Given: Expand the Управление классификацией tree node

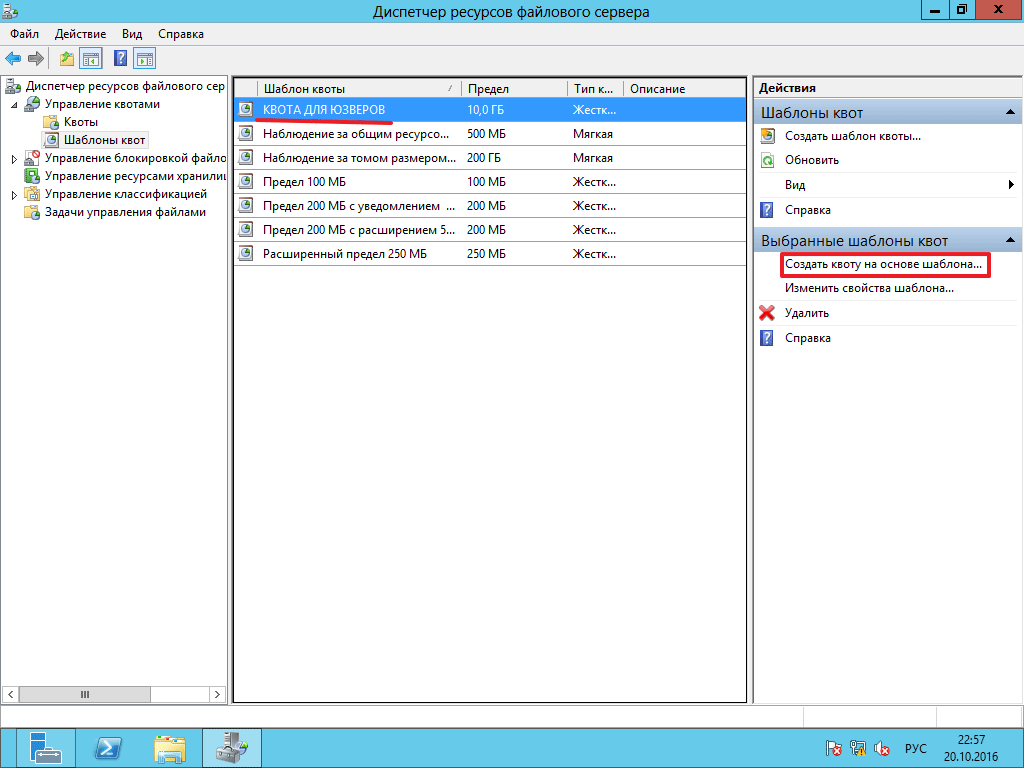Looking at the screenshot, I should pyautogui.click(x=14, y=195).
